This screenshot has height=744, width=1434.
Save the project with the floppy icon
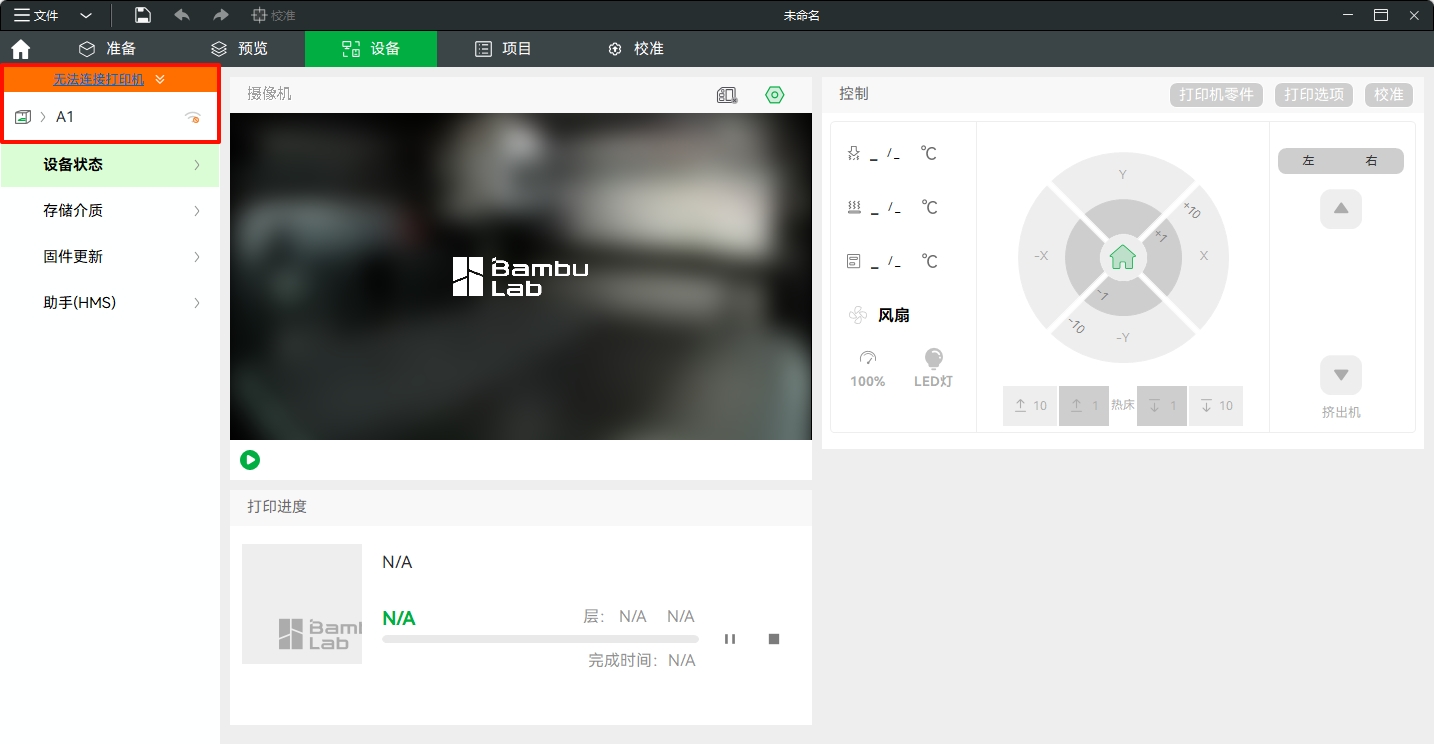pos(143,15)
